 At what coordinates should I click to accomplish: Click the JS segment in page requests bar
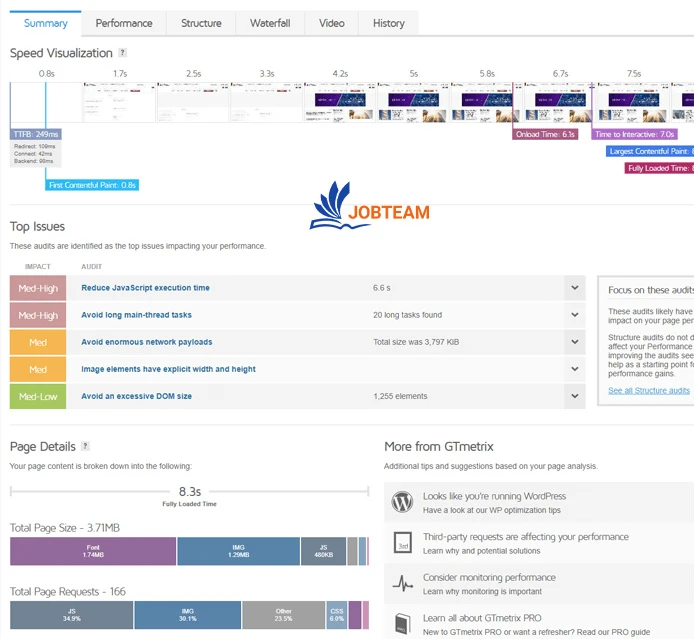click(x=71, y=615)
